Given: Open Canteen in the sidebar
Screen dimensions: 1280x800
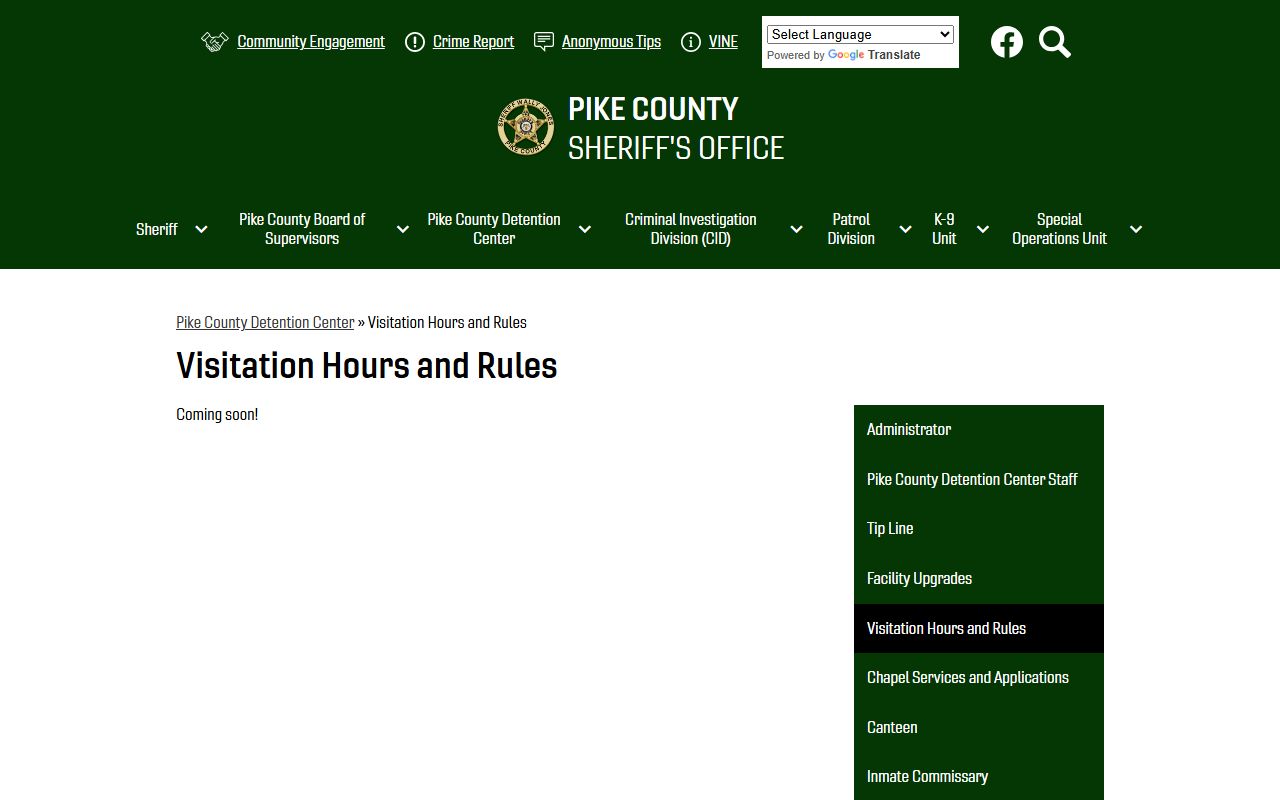Looking at the screenshot, I should pos(979,727).
